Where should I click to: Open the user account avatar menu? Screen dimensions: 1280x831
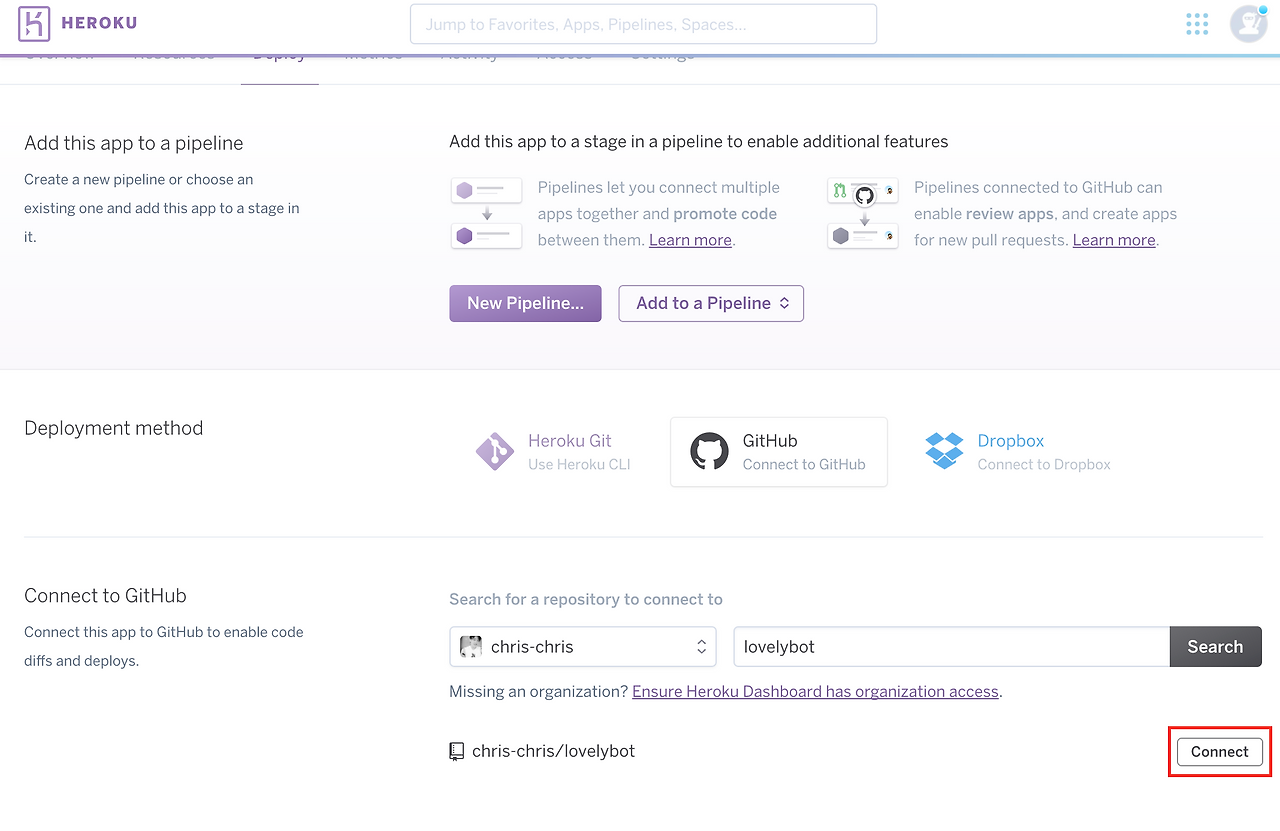1248,24
